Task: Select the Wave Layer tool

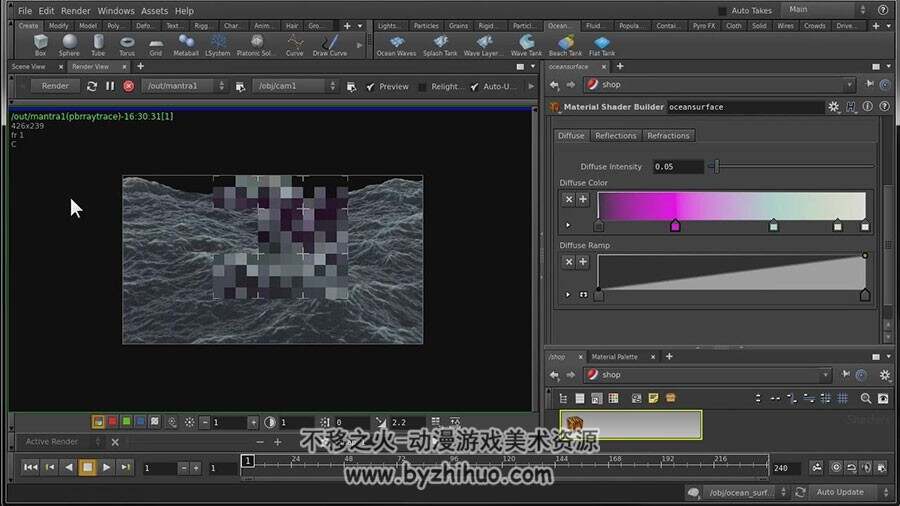Action: [x=483, y=45]
